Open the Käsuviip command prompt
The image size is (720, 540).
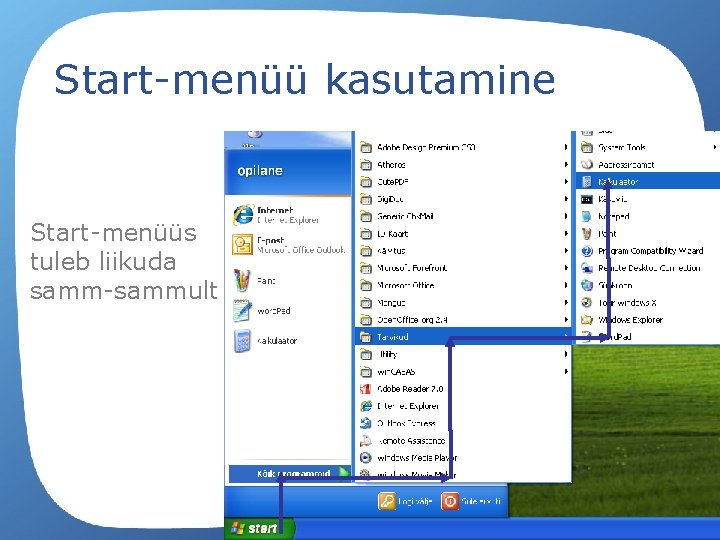[x=648, y=199]
